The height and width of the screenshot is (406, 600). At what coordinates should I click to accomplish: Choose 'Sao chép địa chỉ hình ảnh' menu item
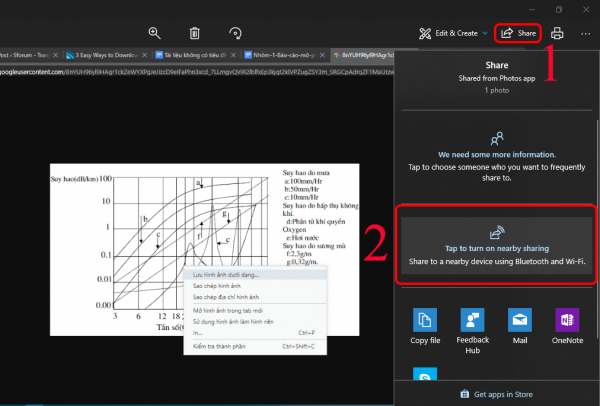pos(255,297)
